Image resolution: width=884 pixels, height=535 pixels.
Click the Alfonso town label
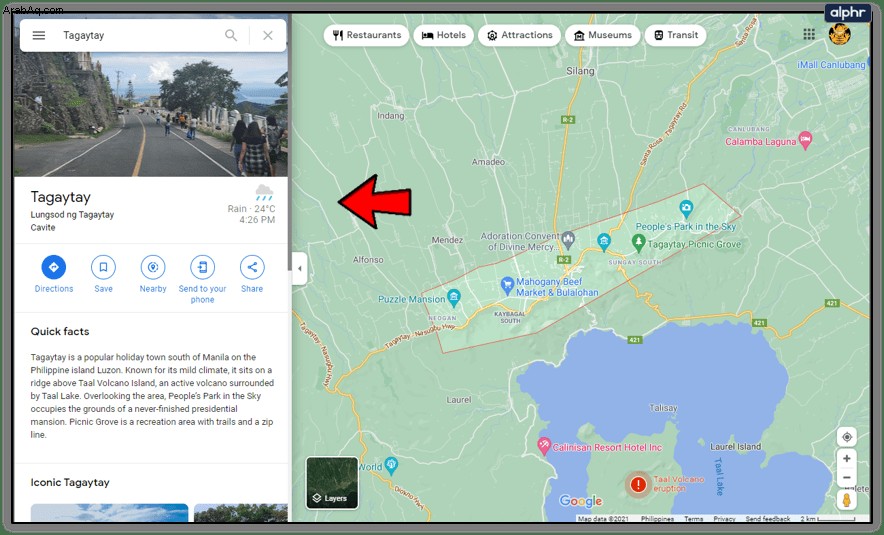pyautogui.click(x=368, y=260)
